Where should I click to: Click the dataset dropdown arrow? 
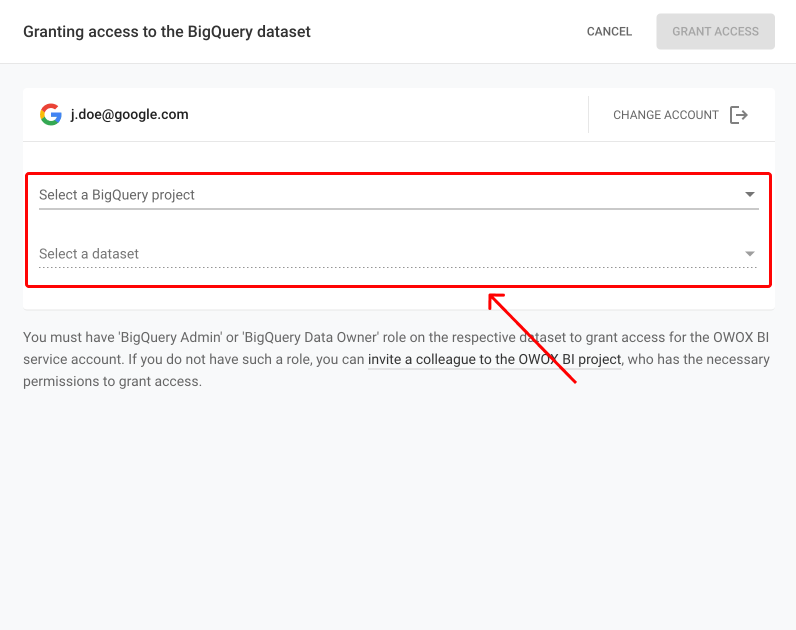click(x=750, y=253)
